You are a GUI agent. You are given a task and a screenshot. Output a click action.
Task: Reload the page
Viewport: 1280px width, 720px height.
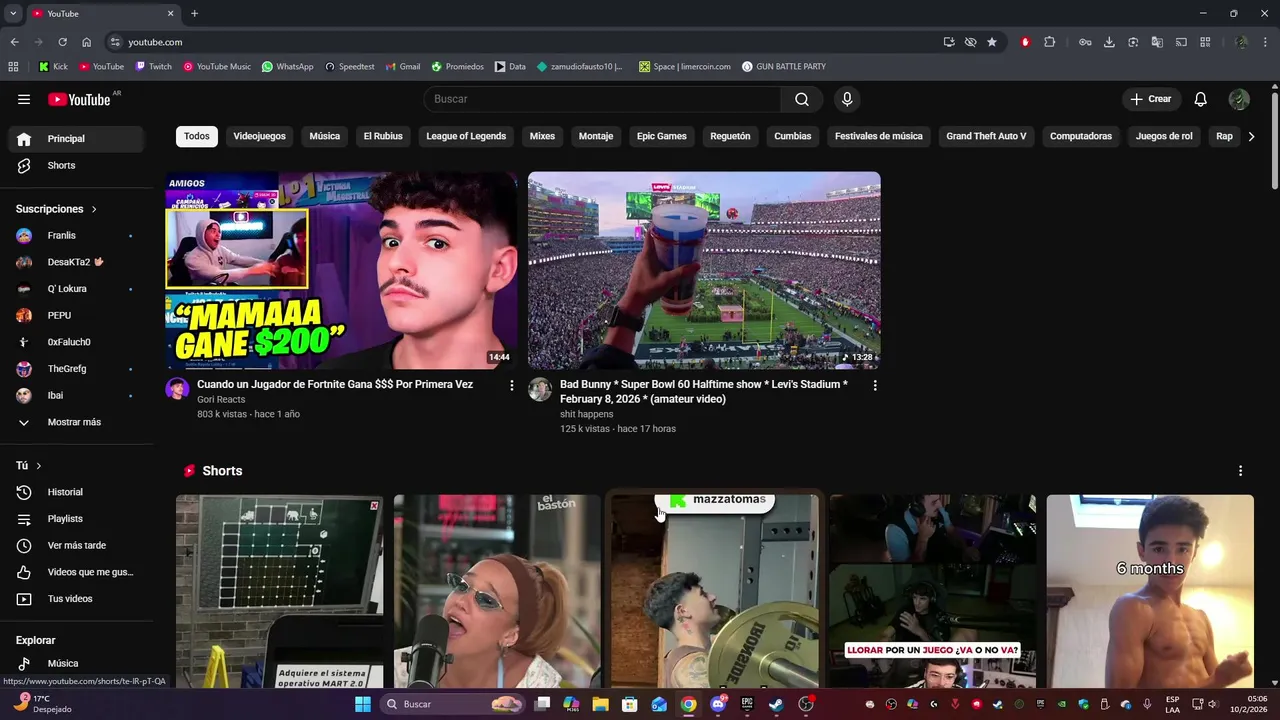coord(62,42)
